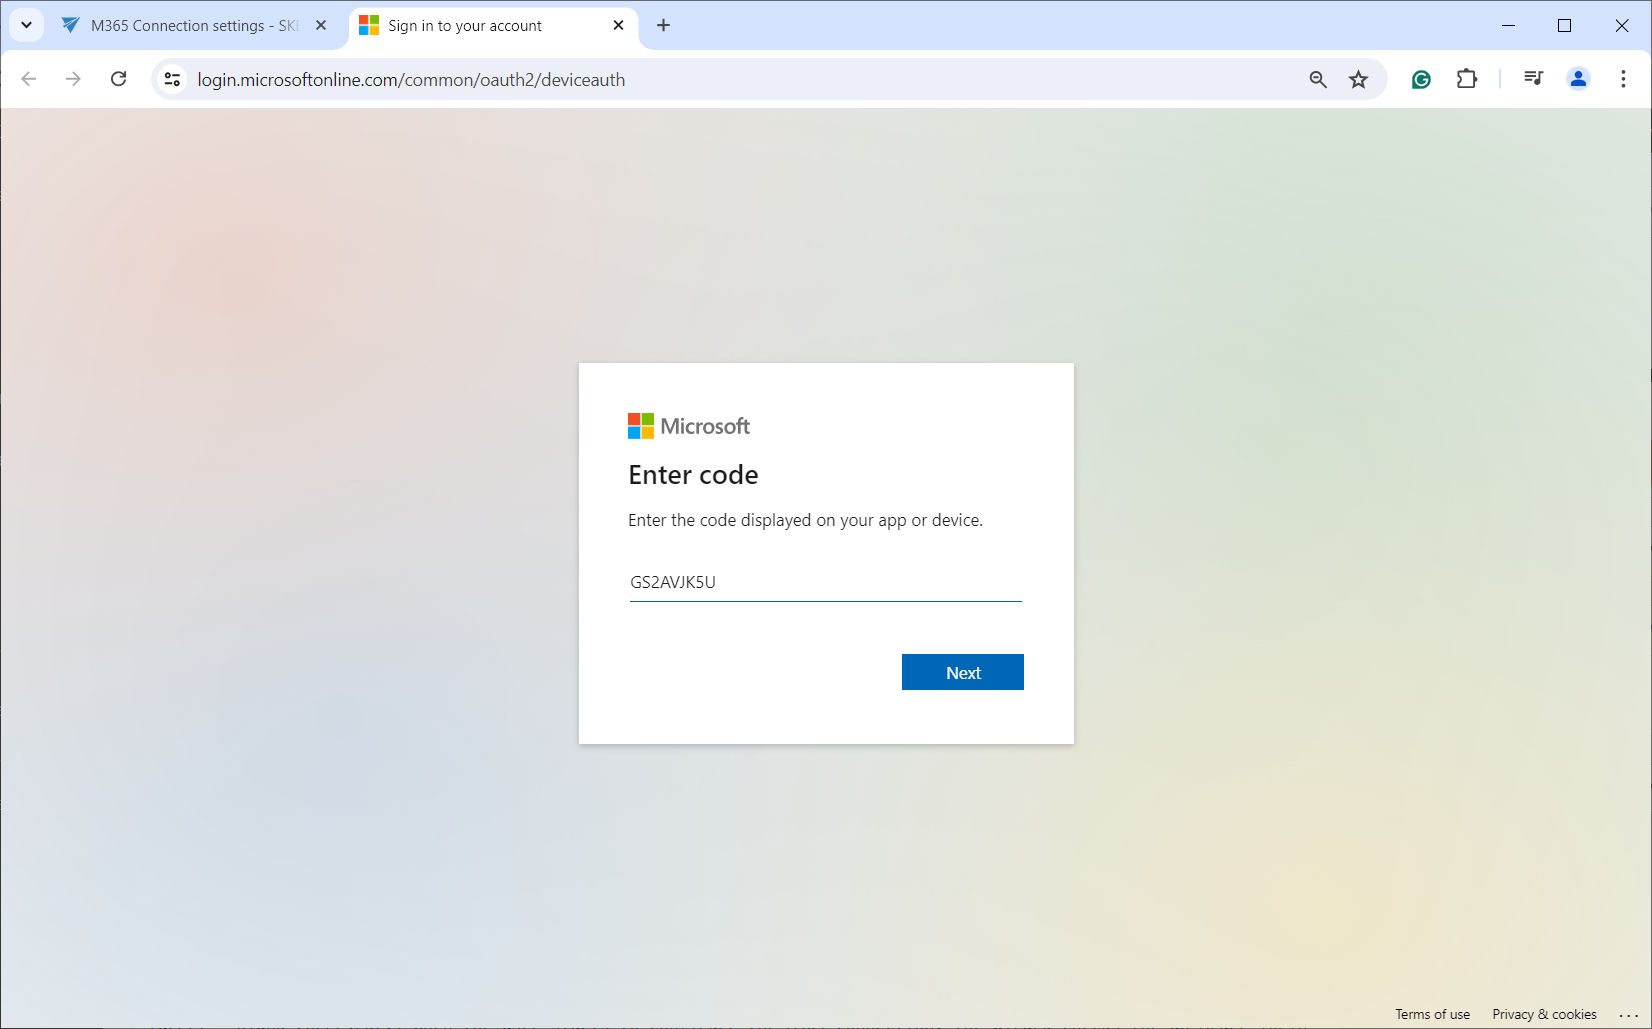Open the Extensions puzzle icon

1466,79
